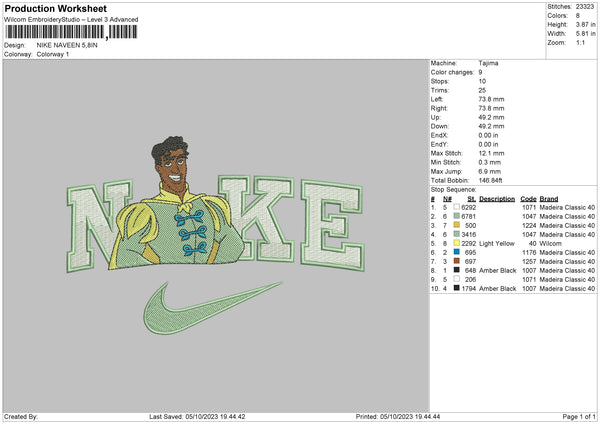Select the blue swatch beside stitch count 695
Image resolution: width=600 pixels, height=424 pixels.
pos(457,252)
